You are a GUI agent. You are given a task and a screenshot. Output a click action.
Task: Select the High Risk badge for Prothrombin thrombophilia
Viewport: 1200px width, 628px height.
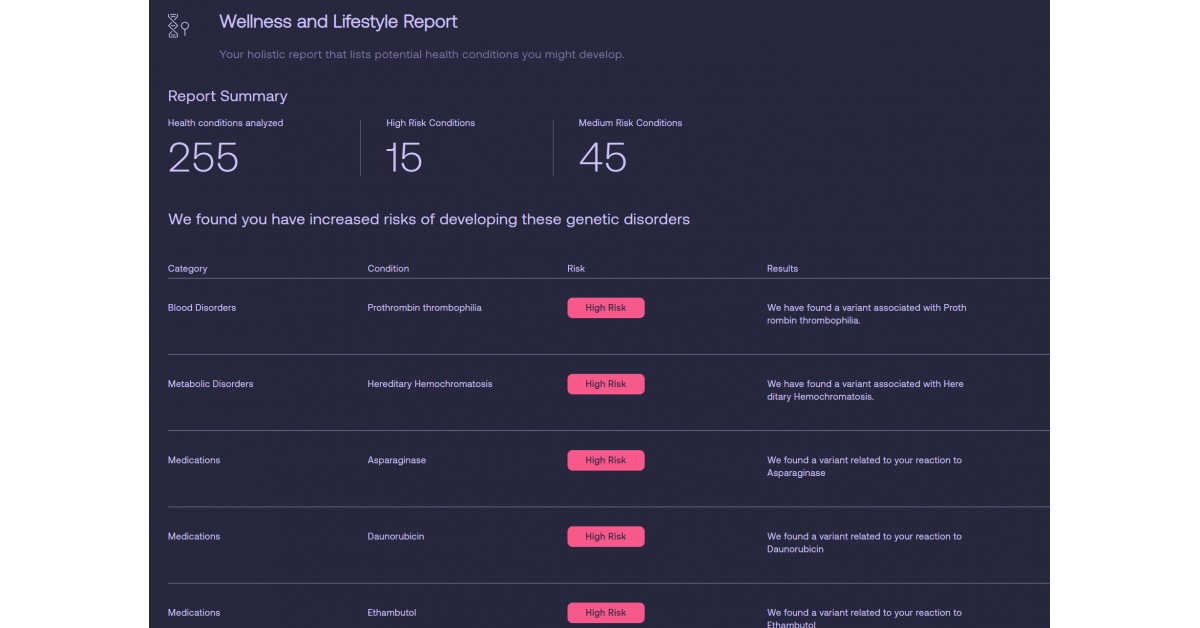coord(606,307)
